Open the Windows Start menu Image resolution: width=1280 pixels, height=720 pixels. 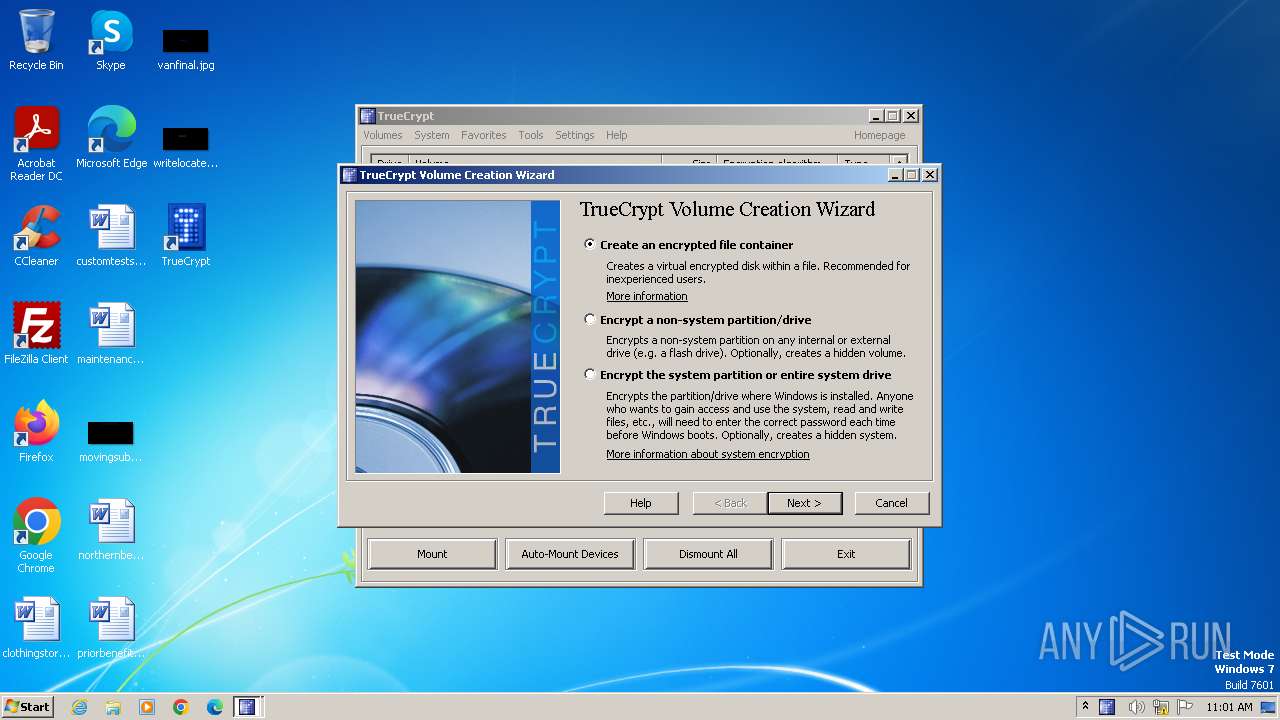pyautogui.click(x=27, y=707)
